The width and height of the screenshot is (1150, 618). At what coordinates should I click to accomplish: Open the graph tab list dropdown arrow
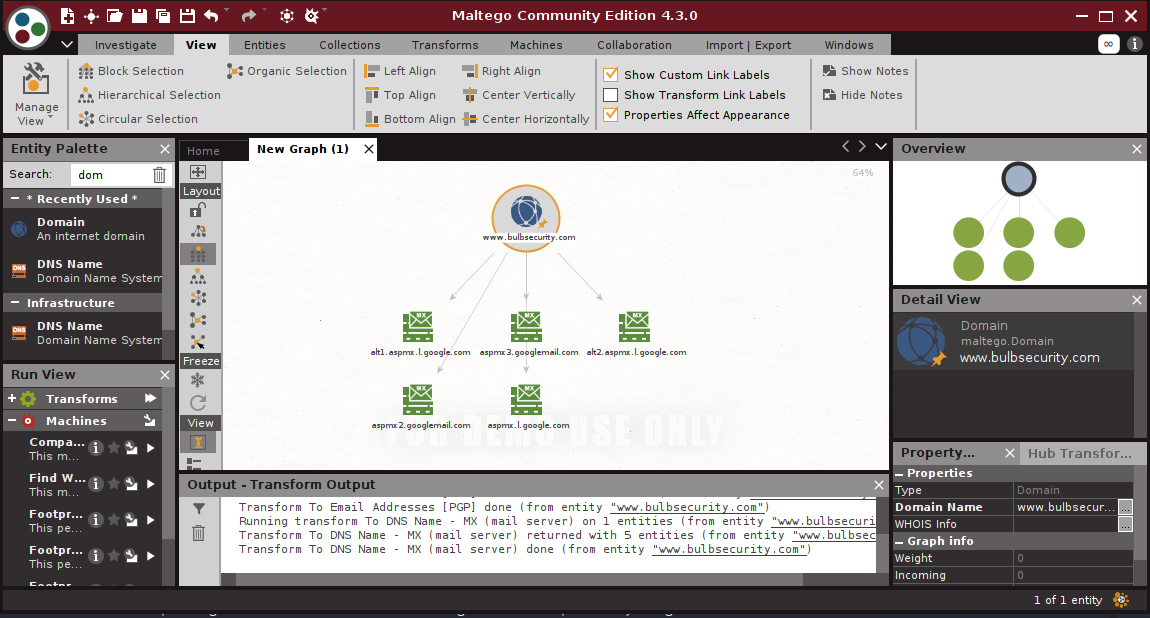click(x=881, y=147)
